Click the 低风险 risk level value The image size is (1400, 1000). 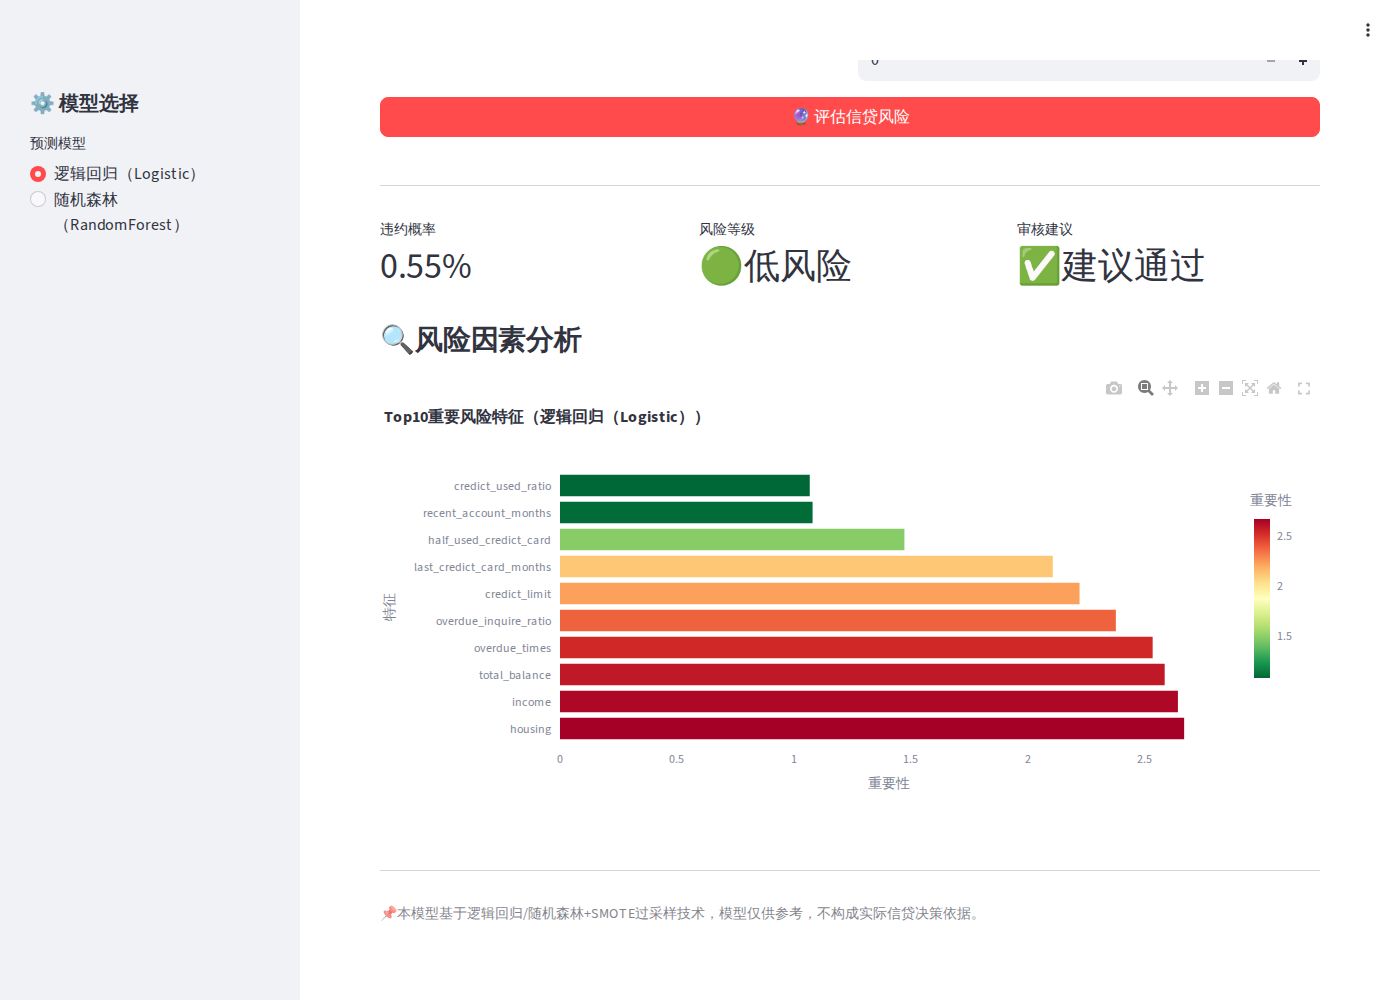[x=776, y=266]
